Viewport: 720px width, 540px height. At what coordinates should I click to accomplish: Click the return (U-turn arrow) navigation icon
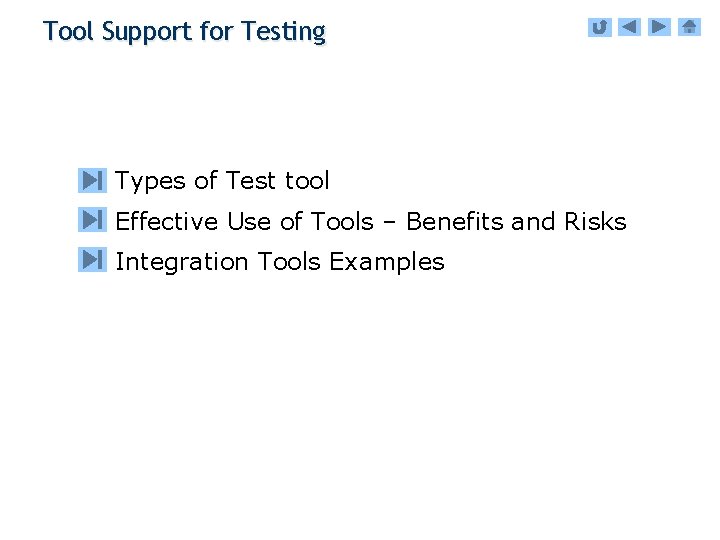click(x=599, y=27)
